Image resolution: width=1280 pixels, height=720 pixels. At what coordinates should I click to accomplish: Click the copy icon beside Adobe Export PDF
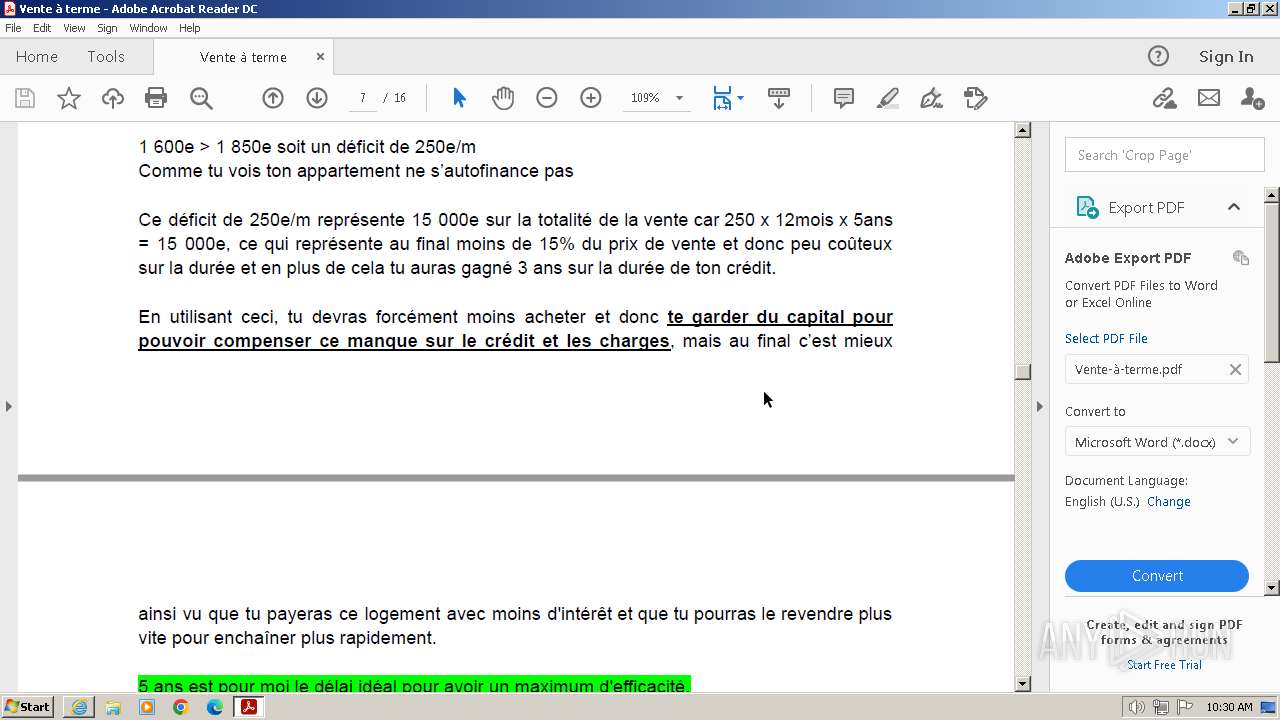point(1241,258)
